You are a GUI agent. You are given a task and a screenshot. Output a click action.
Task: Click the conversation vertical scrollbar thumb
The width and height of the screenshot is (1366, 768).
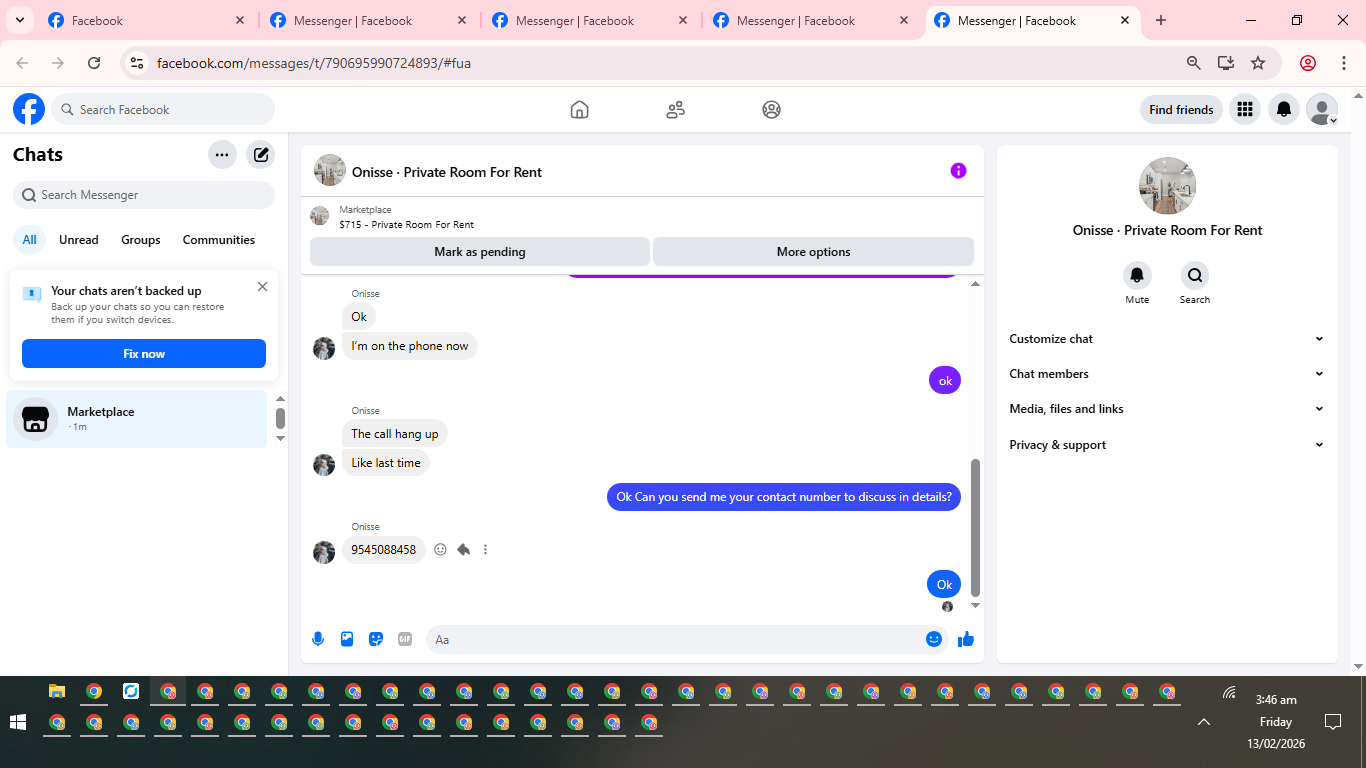tap(976, 528)
